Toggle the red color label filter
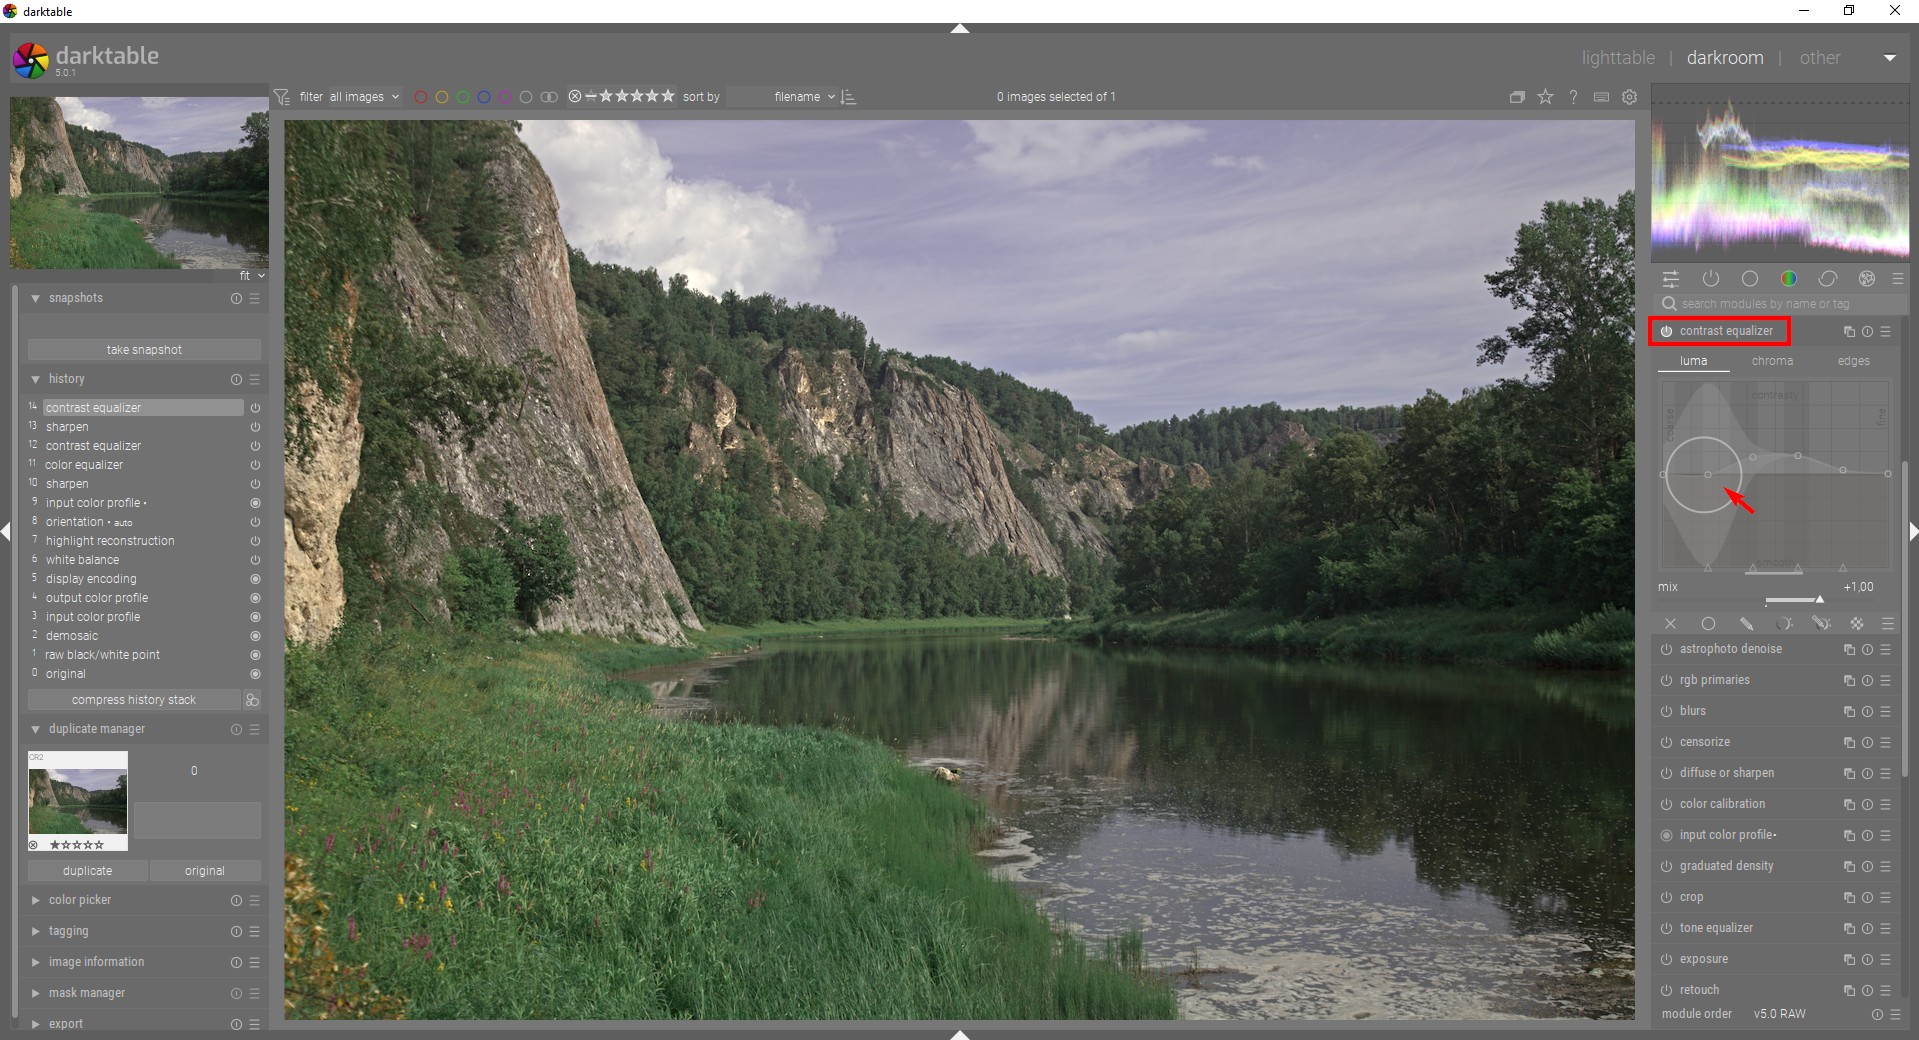The width and height of the screenshot is (1919, 1040). click(x=421, y=97)
